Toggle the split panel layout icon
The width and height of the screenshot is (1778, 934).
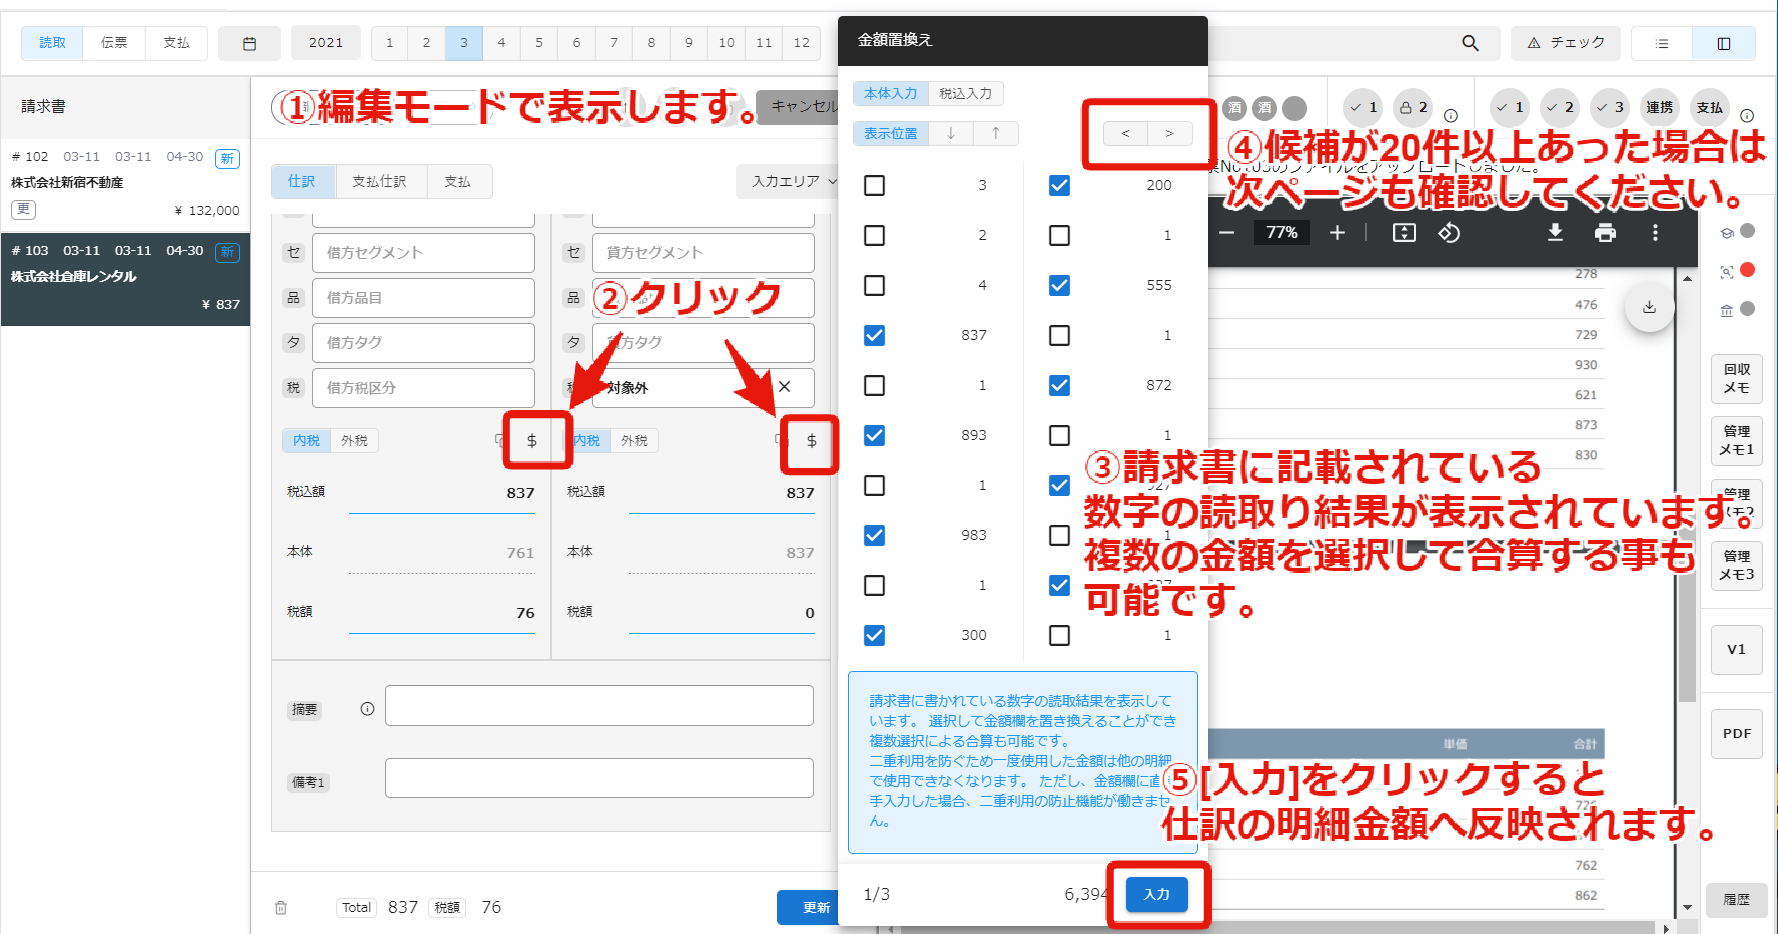(1724, 43)
